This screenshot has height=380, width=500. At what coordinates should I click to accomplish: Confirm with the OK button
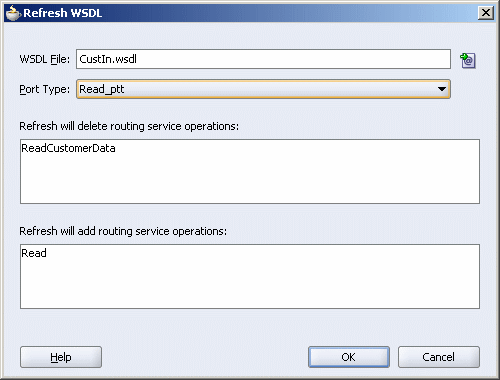349,357
